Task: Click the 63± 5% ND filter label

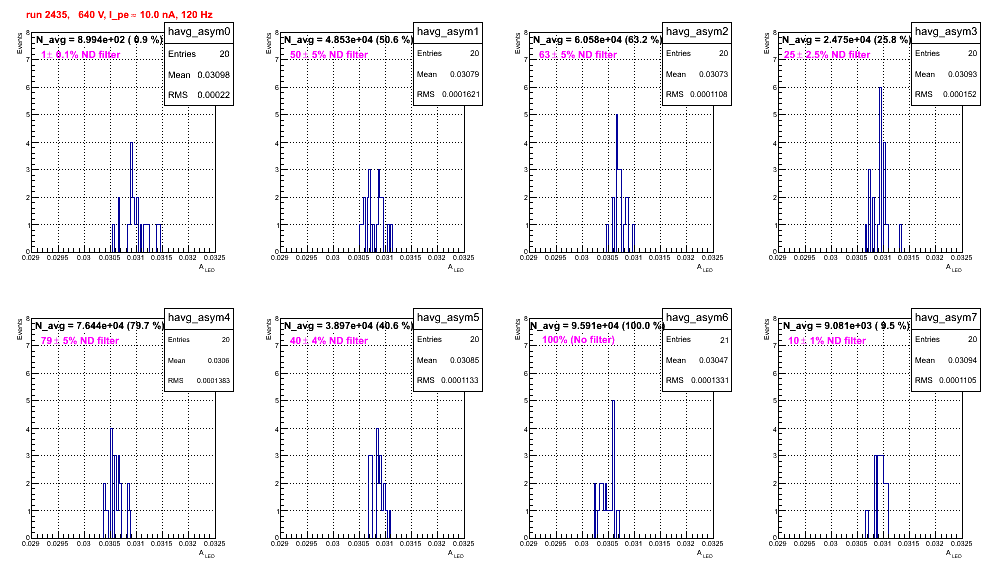Action: click(x=578, y=55)
